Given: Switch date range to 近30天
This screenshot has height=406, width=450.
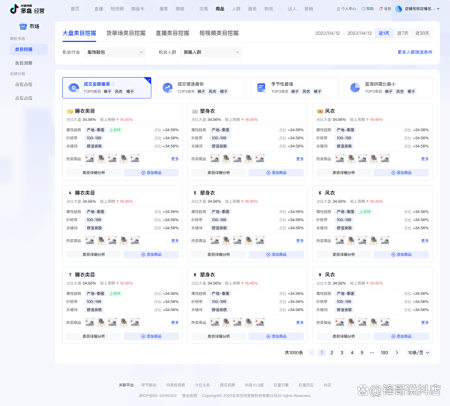Looking at the screenshot, I should tap(422, 33).
